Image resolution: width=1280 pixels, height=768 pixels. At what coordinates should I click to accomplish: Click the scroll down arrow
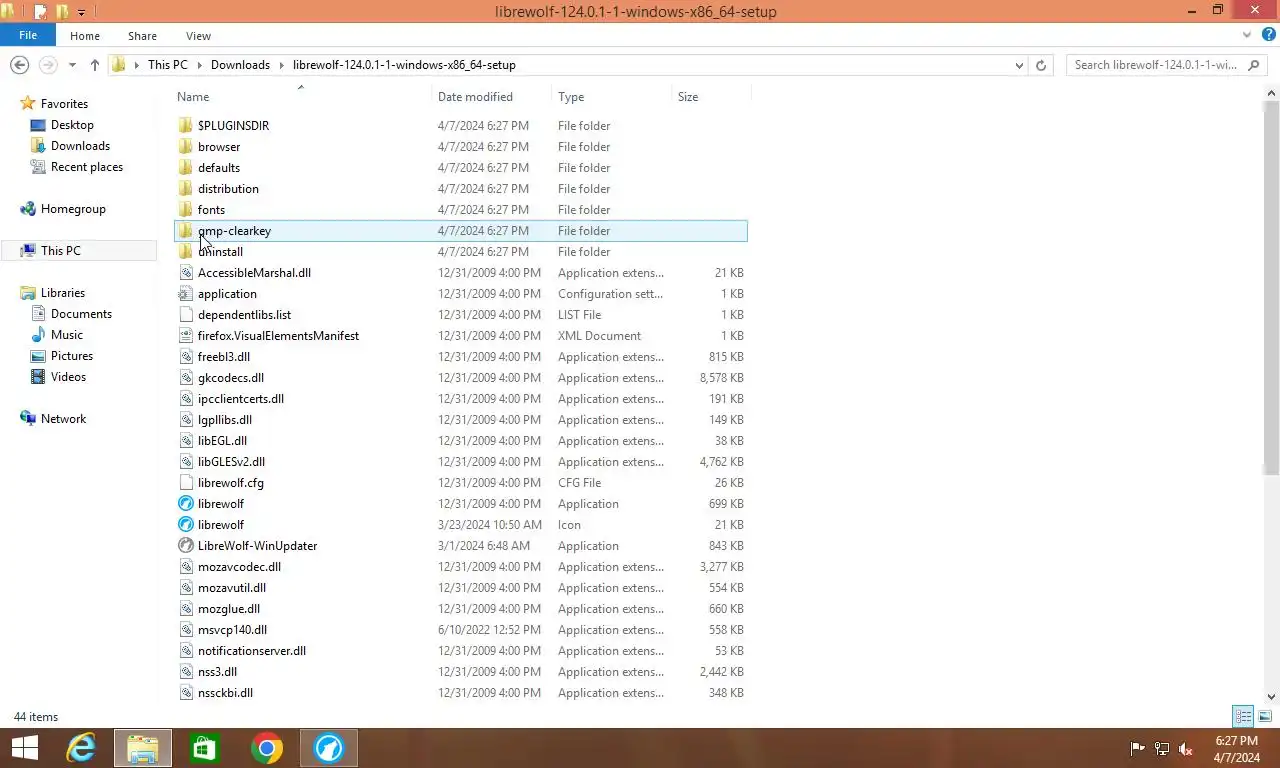click(1272, 697)
